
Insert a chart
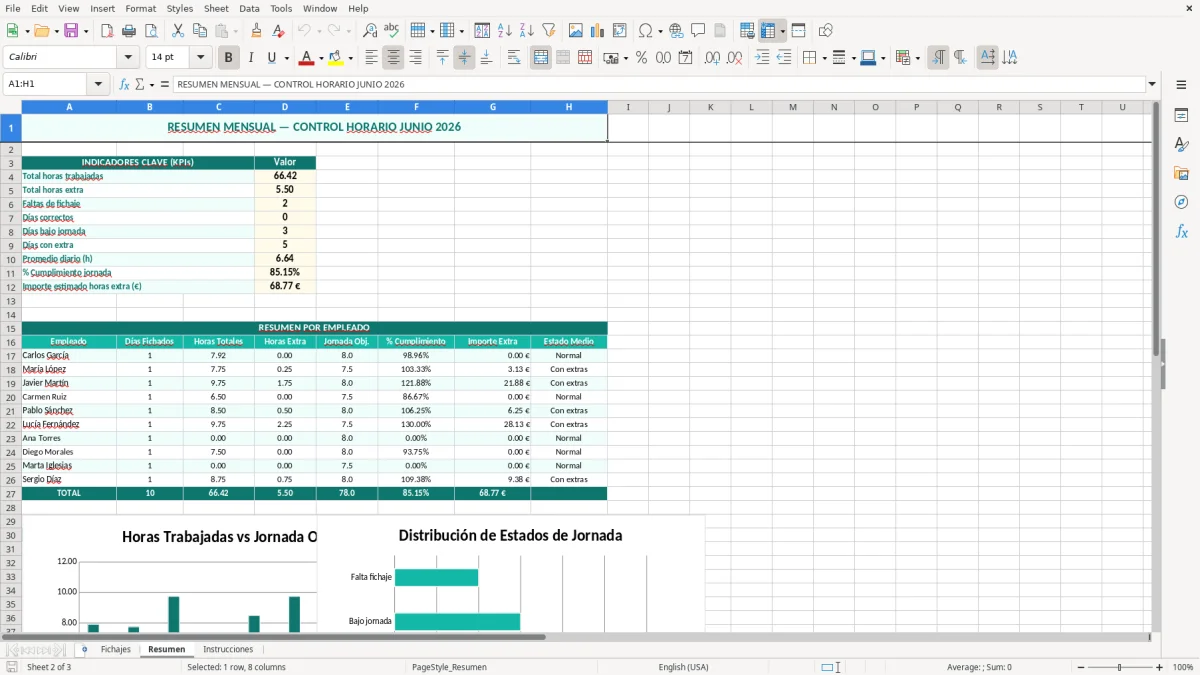[598, 31]
